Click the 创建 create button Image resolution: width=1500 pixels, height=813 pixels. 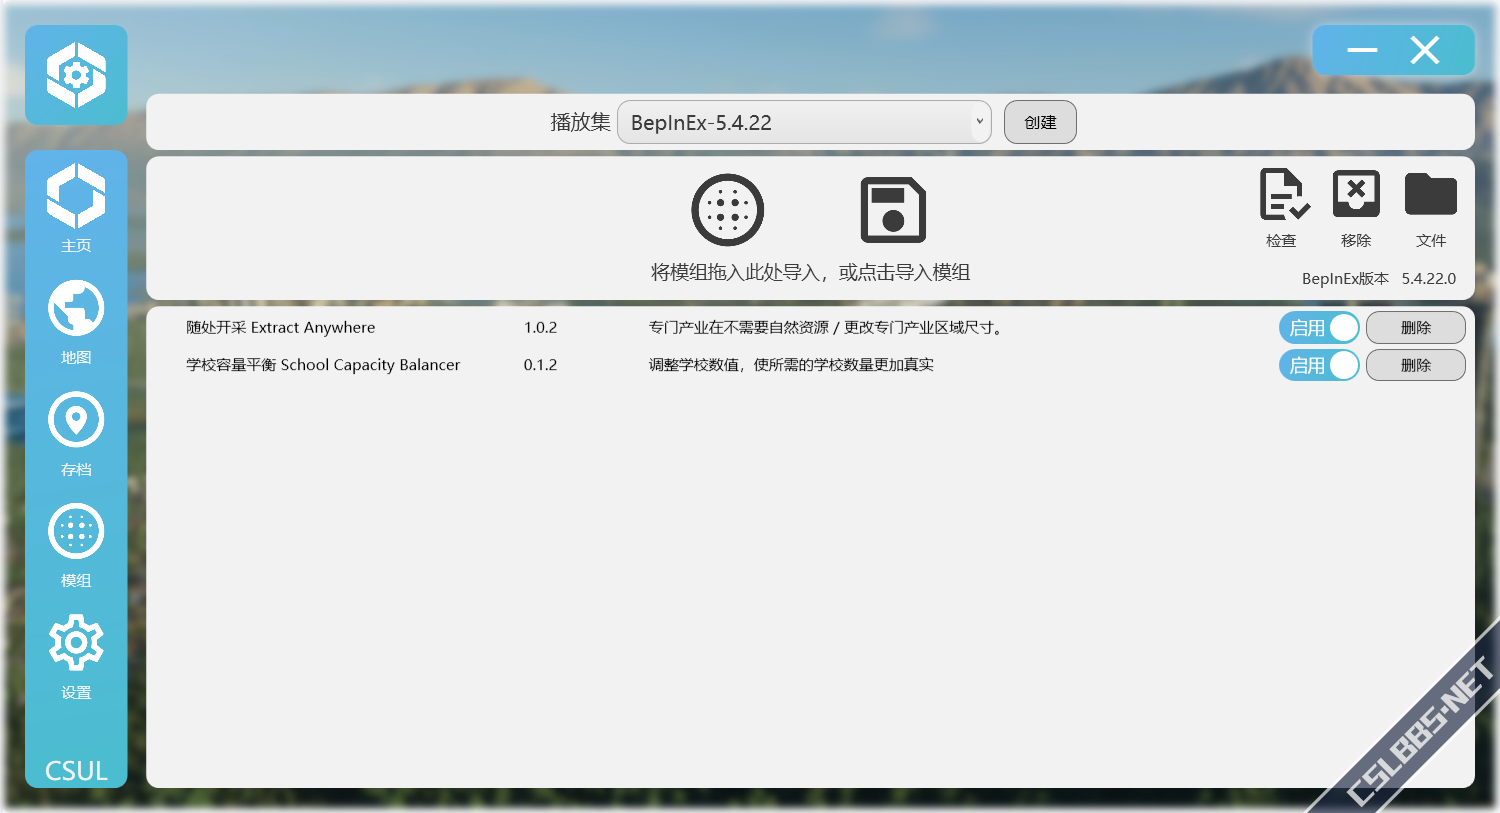1040,122
